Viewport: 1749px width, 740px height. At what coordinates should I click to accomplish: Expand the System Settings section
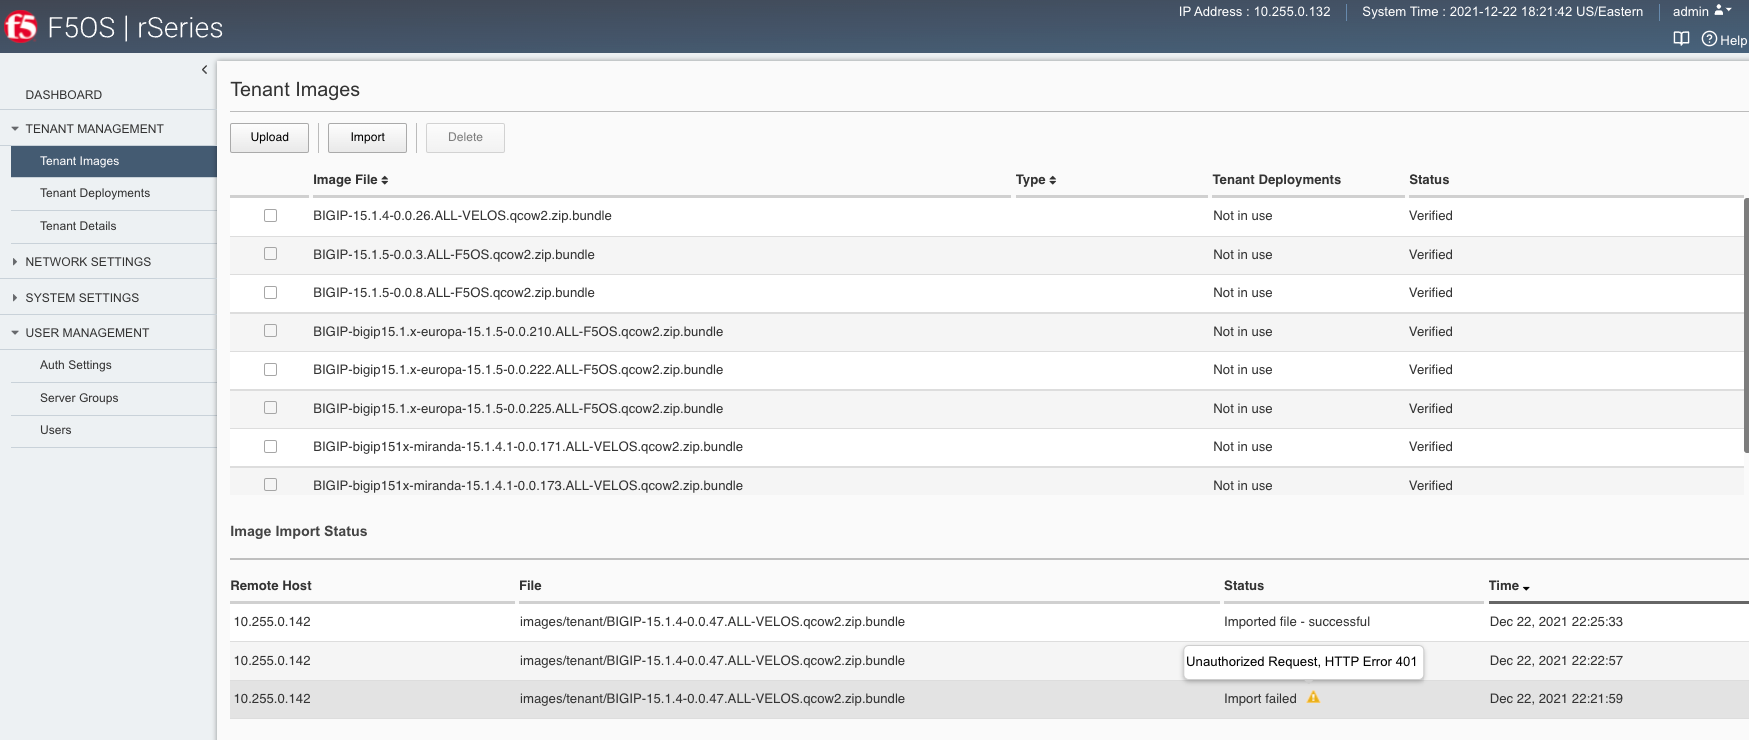(x=15, y=298)
